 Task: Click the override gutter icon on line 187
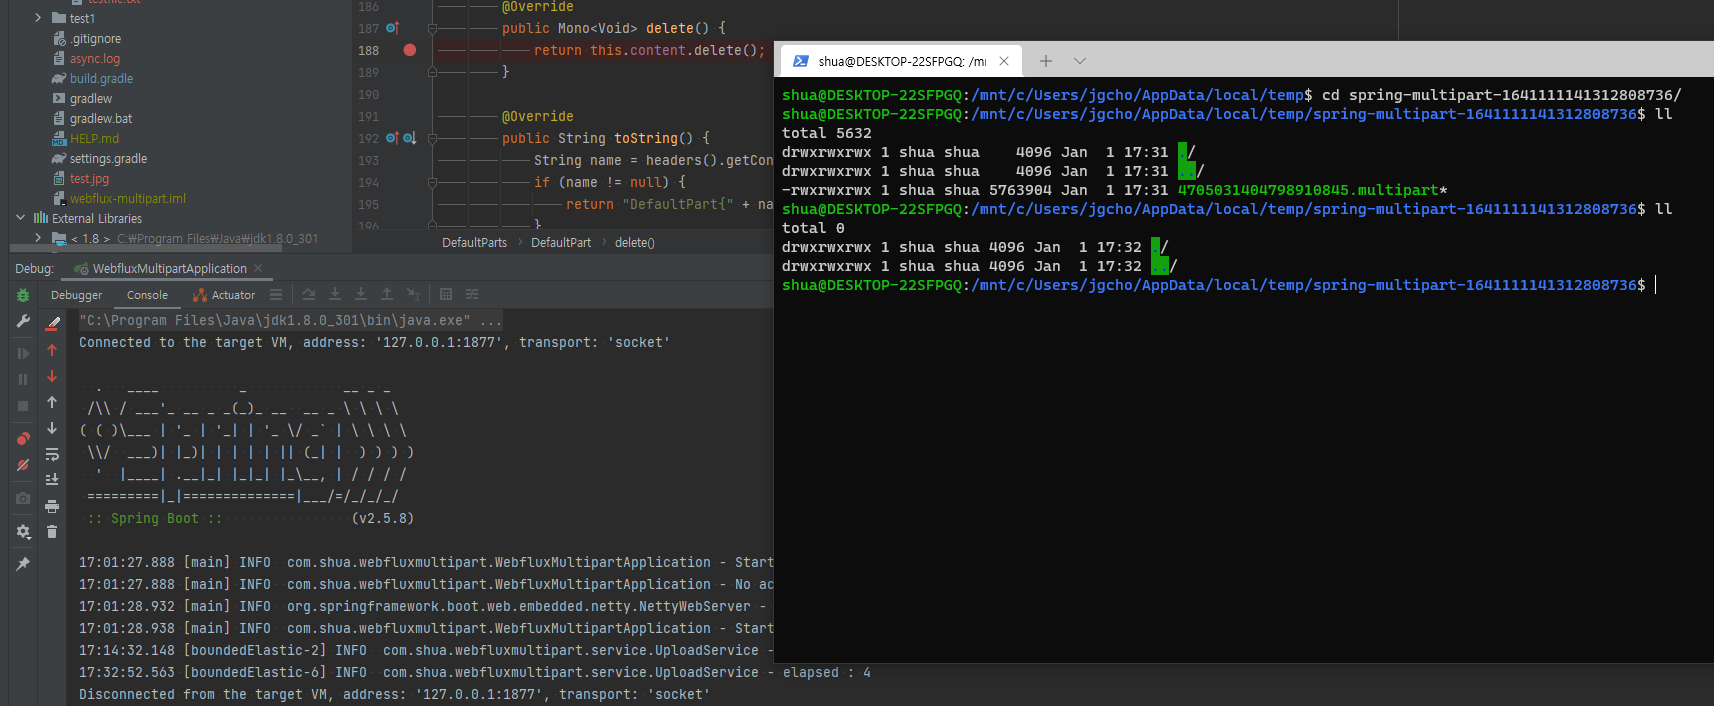[x=392, y=28]
